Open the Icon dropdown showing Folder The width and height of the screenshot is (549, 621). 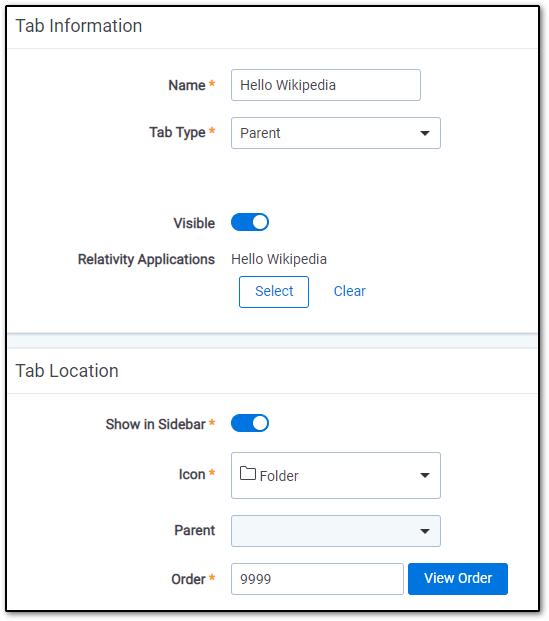click(336, 475)
